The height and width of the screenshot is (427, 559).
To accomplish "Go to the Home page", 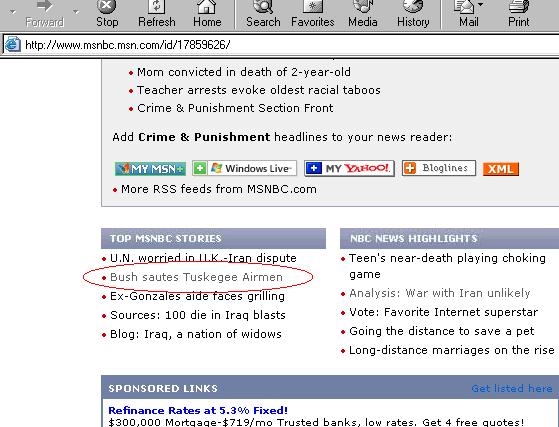I will click(x=207, y=14).
